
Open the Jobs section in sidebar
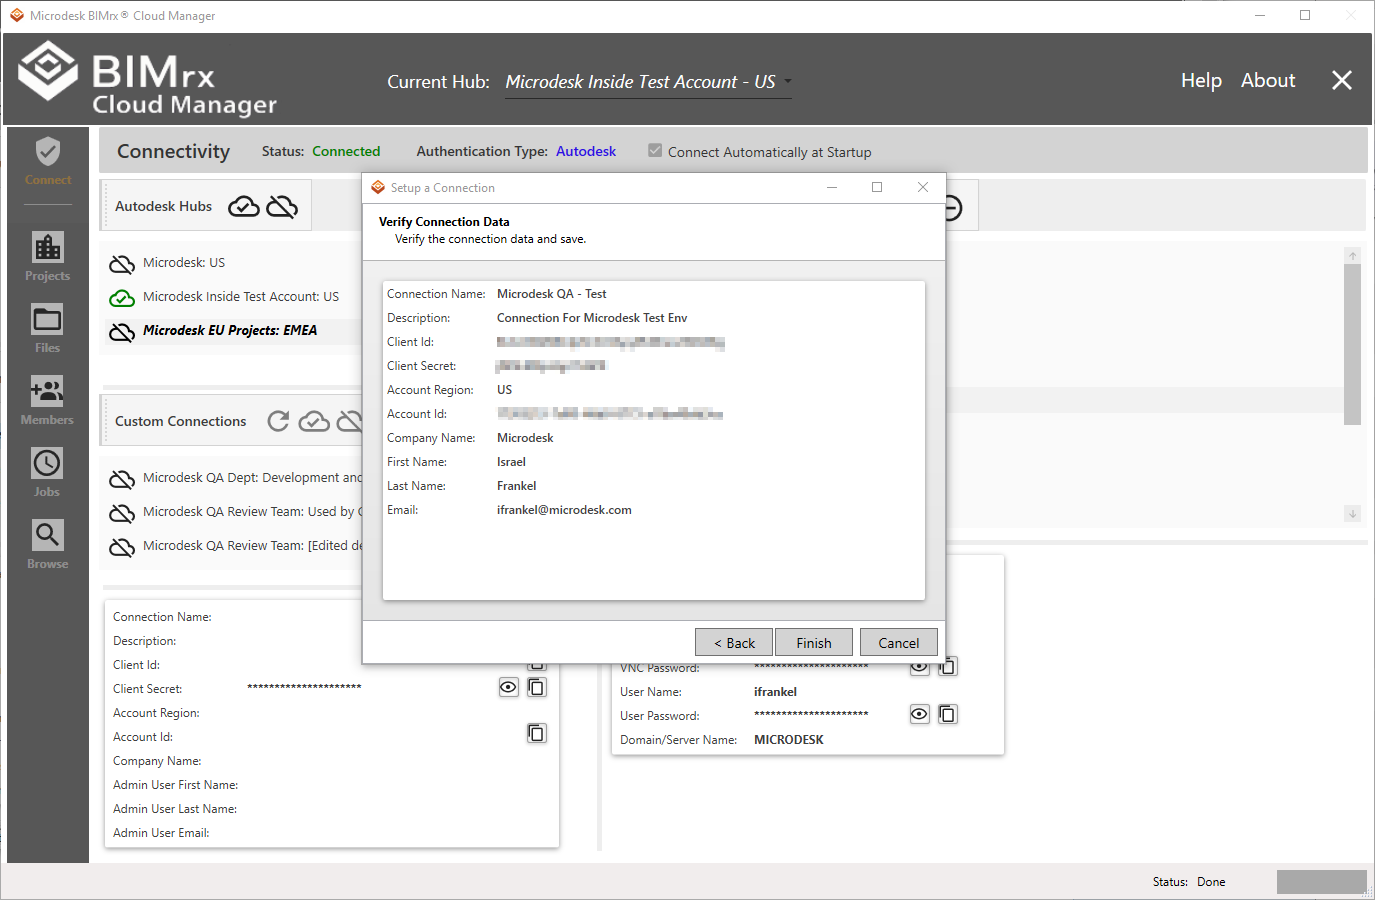pos(48,473)
